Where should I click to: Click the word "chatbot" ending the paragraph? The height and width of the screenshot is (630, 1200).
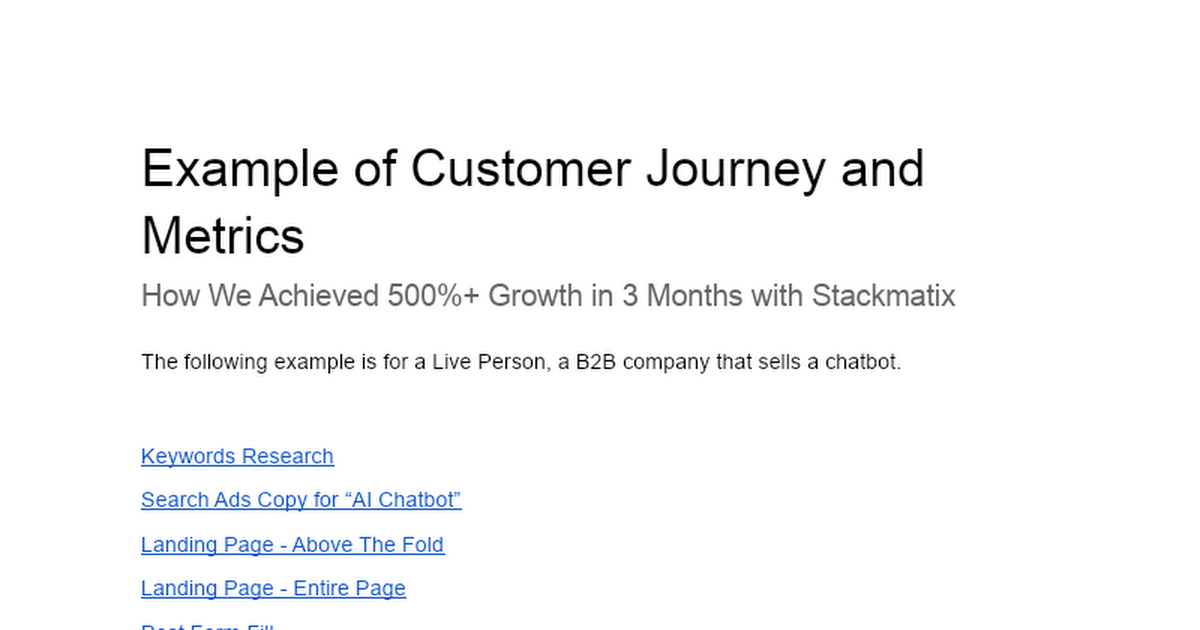[x=862, y=362]
